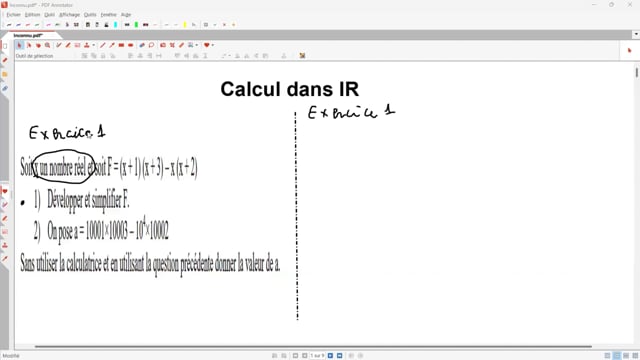Open heart favorites panel in left sidebar
The width and height of the screenshot is (640, 360).
tap(5, 191)
